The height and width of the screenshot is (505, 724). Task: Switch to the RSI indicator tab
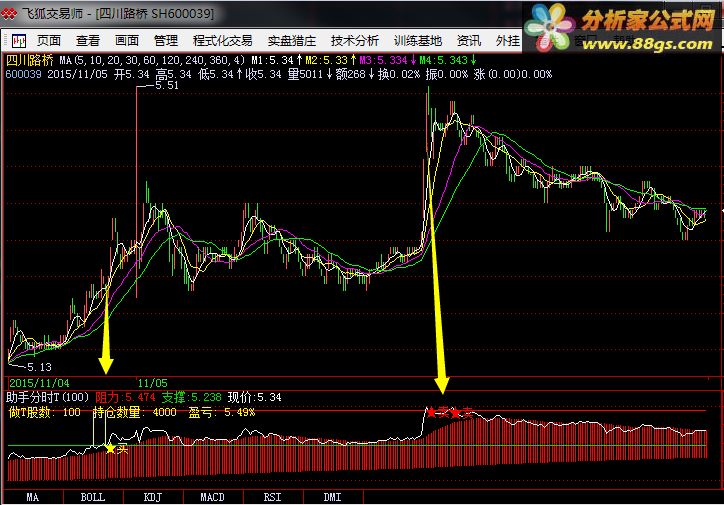(x=272, y=497)
